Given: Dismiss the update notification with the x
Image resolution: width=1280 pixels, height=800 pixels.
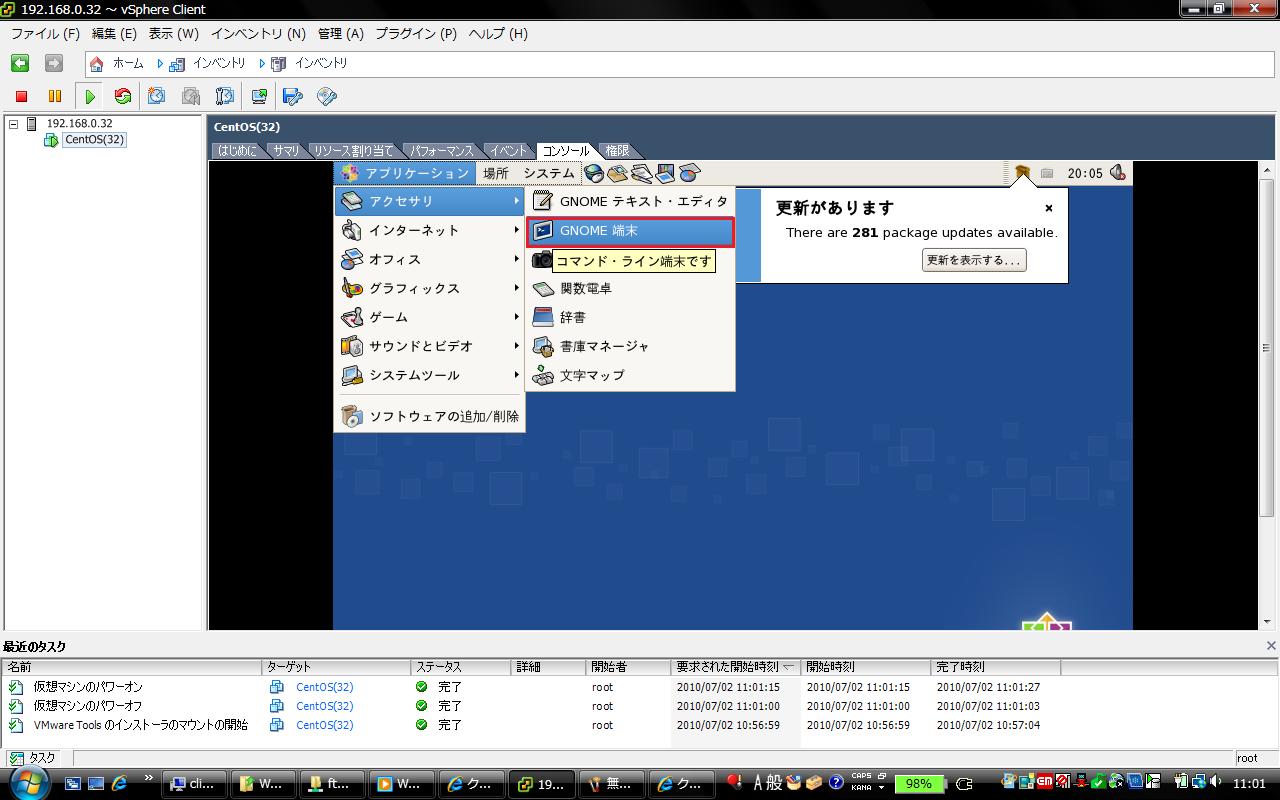Looking at the screenshot, I should 1049,208.
